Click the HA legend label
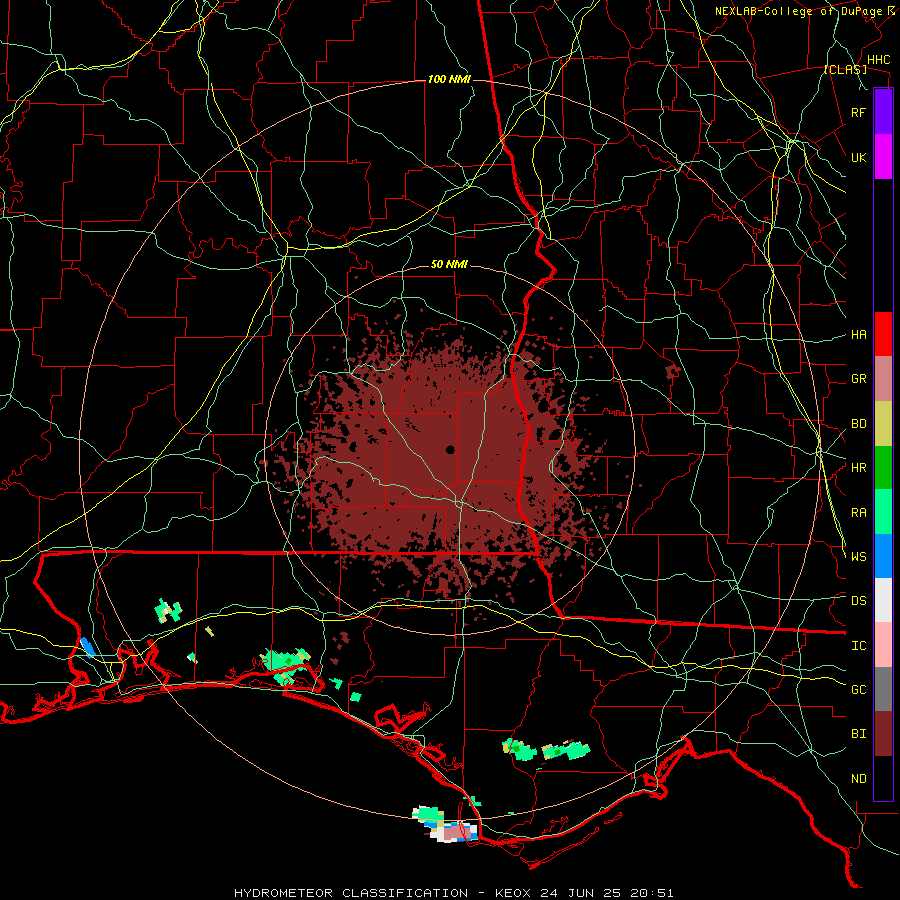Screen dimensions: 900x900 (858, 334)
